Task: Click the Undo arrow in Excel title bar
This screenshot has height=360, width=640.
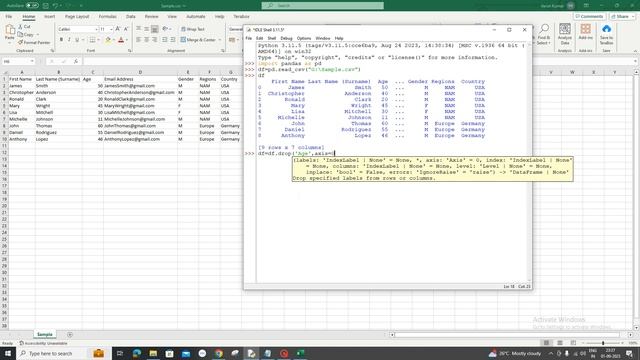Action: (55, 6)
